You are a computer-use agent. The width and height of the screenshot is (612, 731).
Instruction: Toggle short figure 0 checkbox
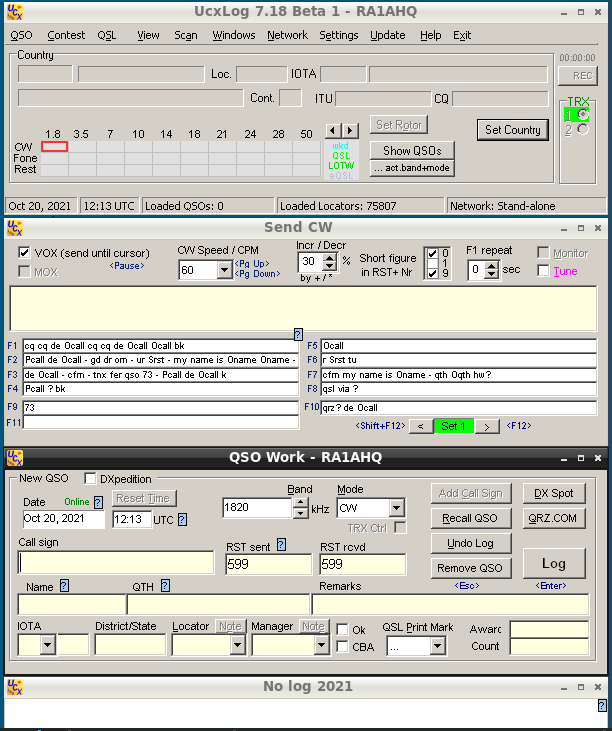433,253
